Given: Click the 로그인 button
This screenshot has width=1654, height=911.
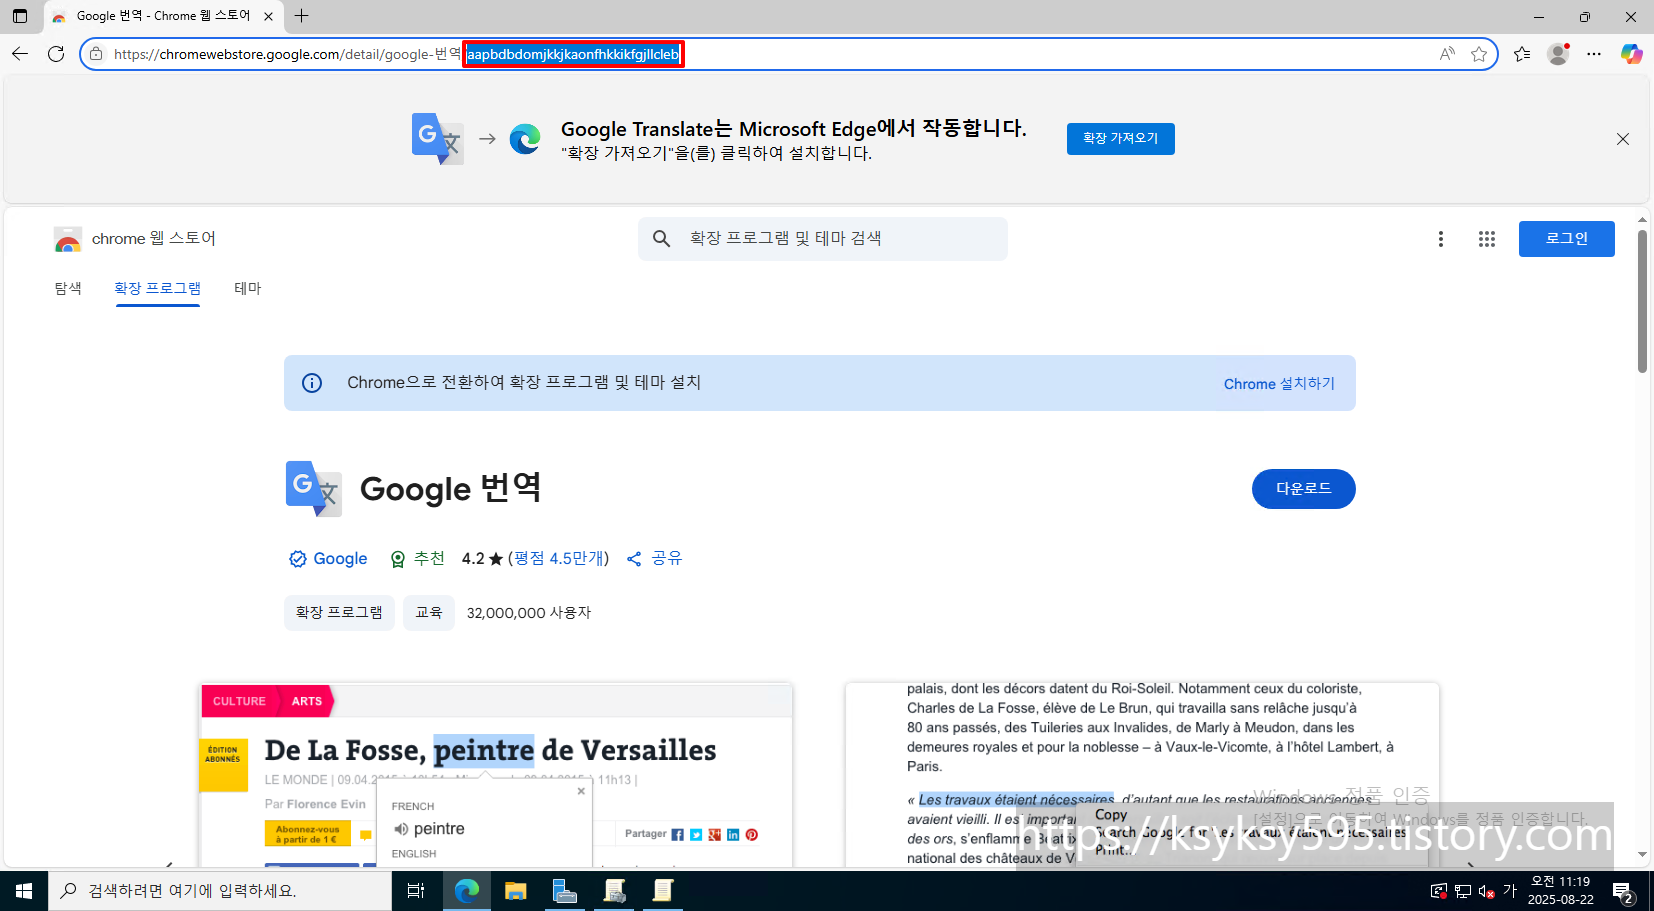Looking at the screenshot, I should pos(1566,239).
